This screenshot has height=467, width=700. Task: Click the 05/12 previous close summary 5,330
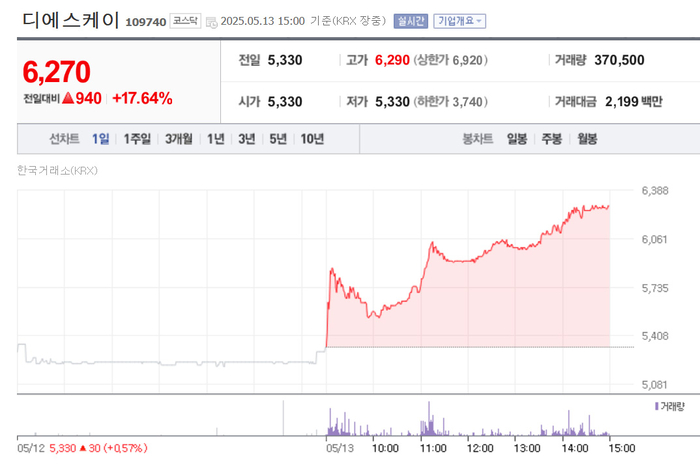(62, 448)
